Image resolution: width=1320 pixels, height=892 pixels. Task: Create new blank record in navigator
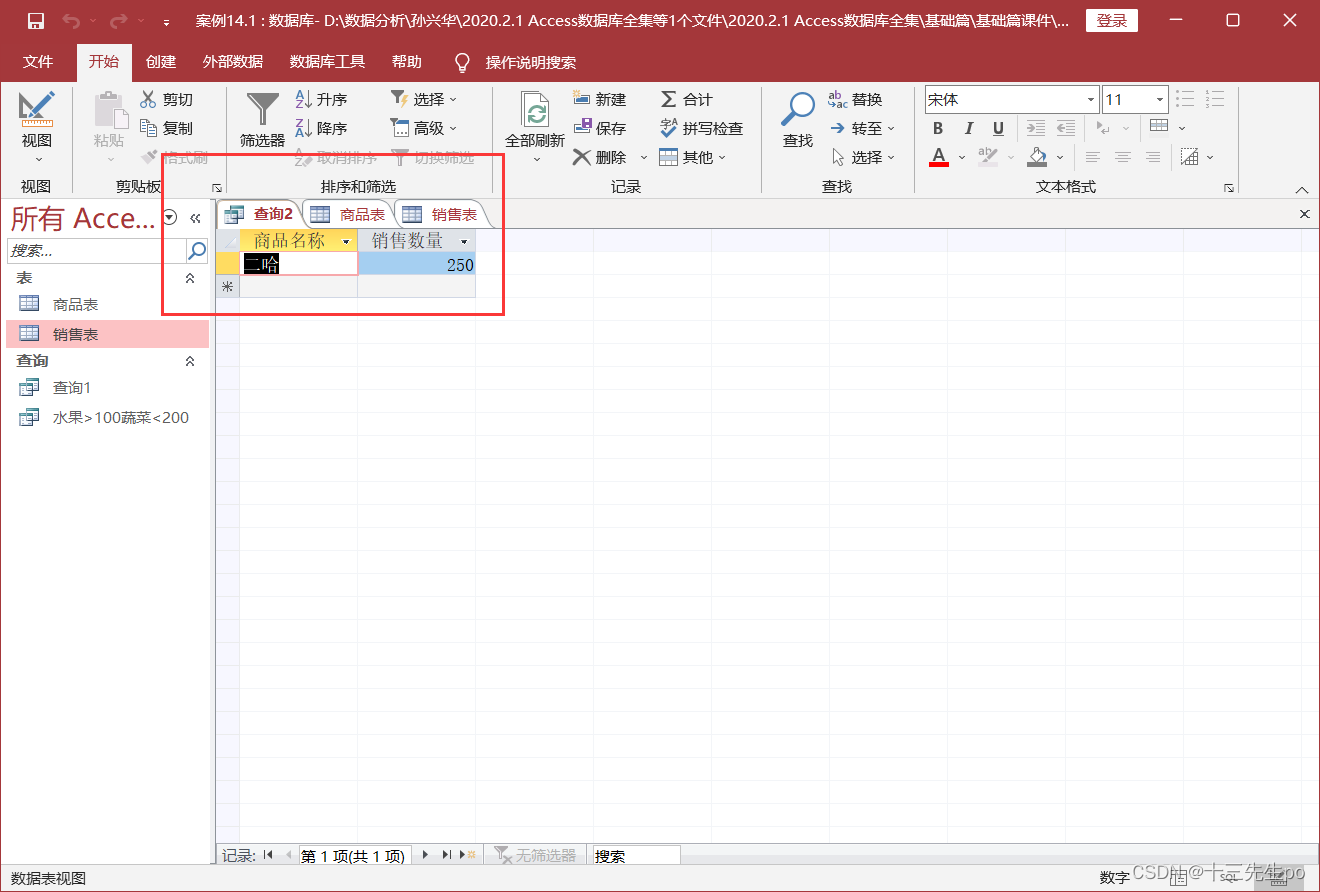point(467,855)
